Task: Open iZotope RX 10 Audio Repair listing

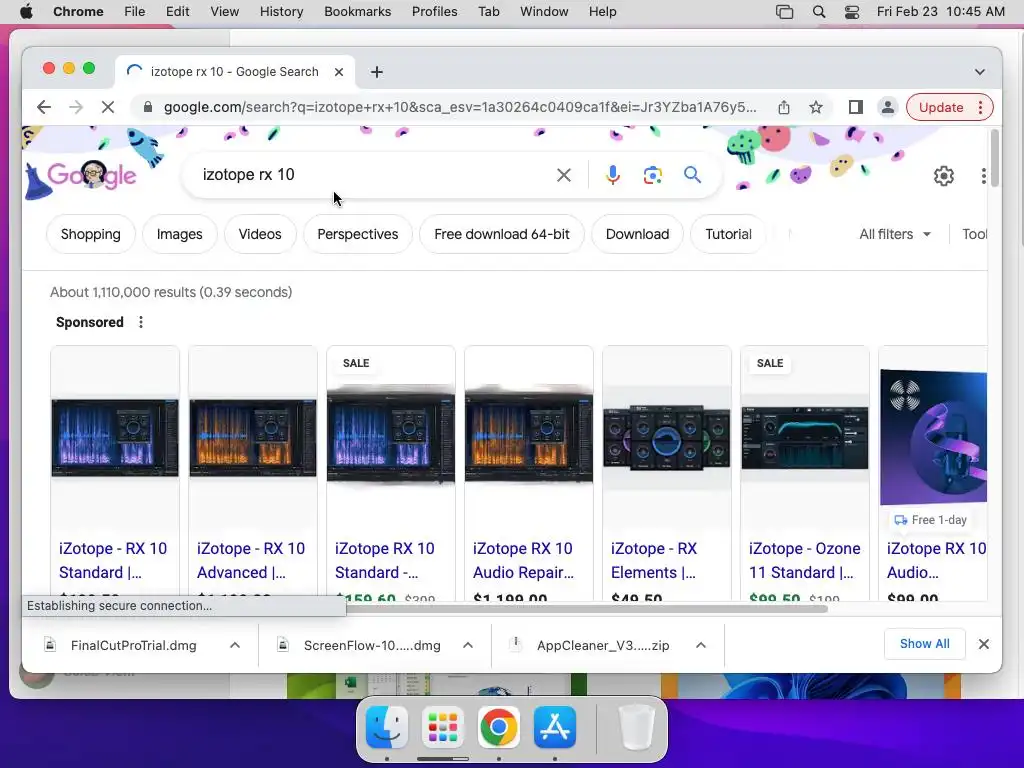Action: tap(523, 560)
